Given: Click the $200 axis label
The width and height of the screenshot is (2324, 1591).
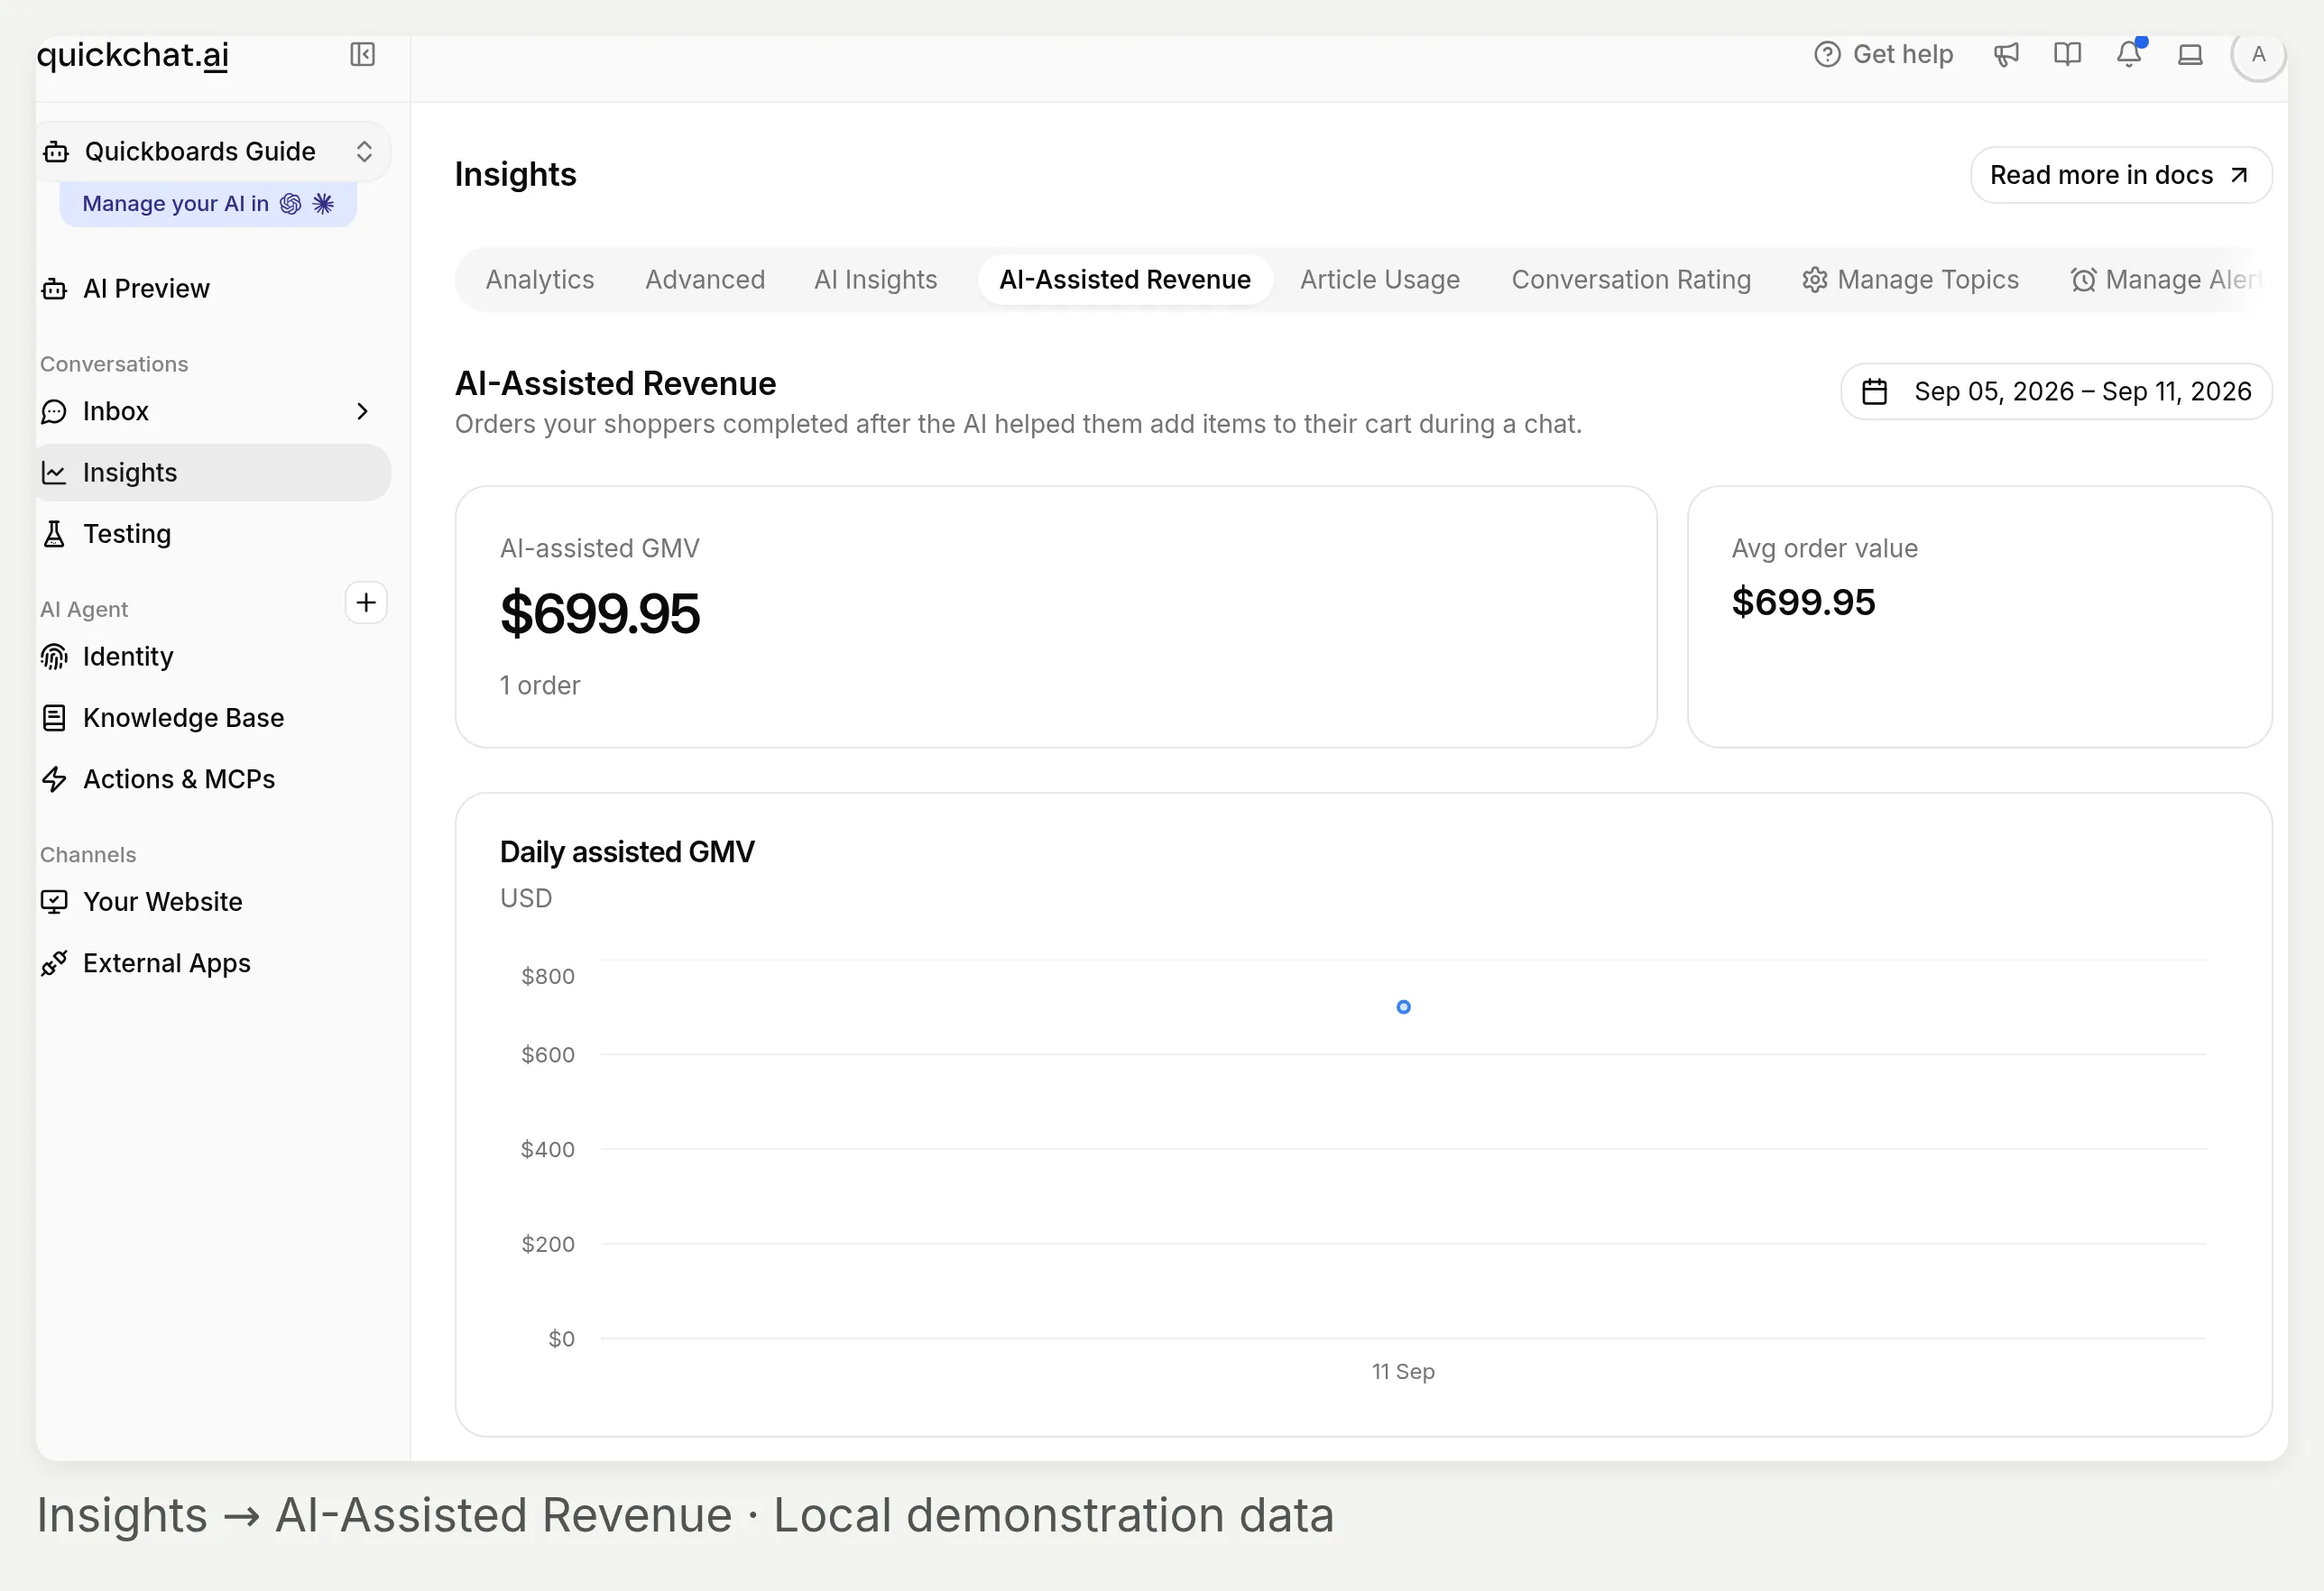Looking at the screenshot, I should (x=548, y=1245).
